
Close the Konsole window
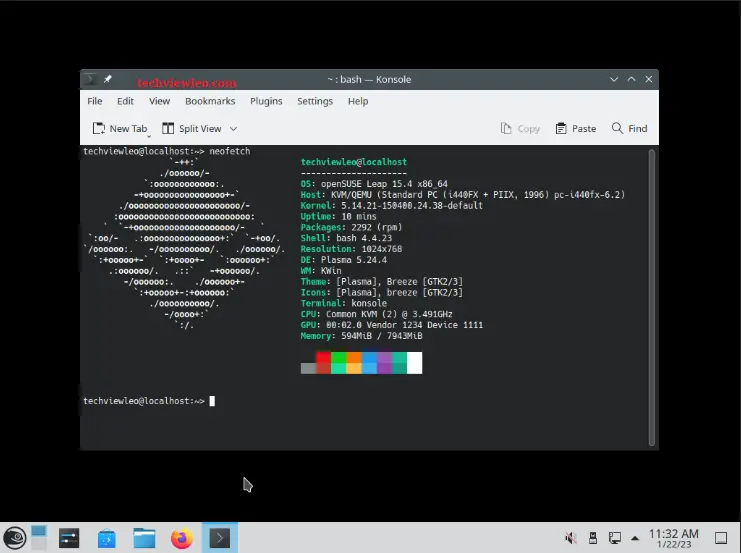(x=649, y=79)
